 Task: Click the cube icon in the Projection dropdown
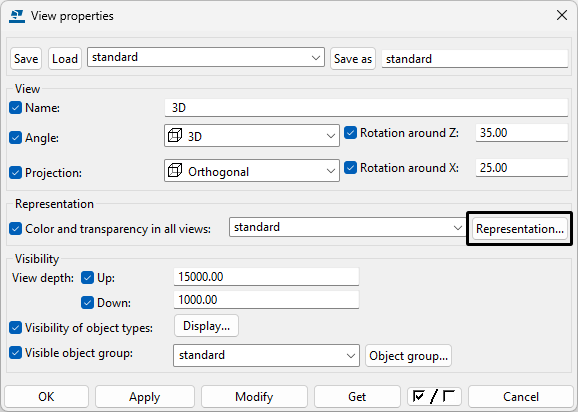(175, 171)
